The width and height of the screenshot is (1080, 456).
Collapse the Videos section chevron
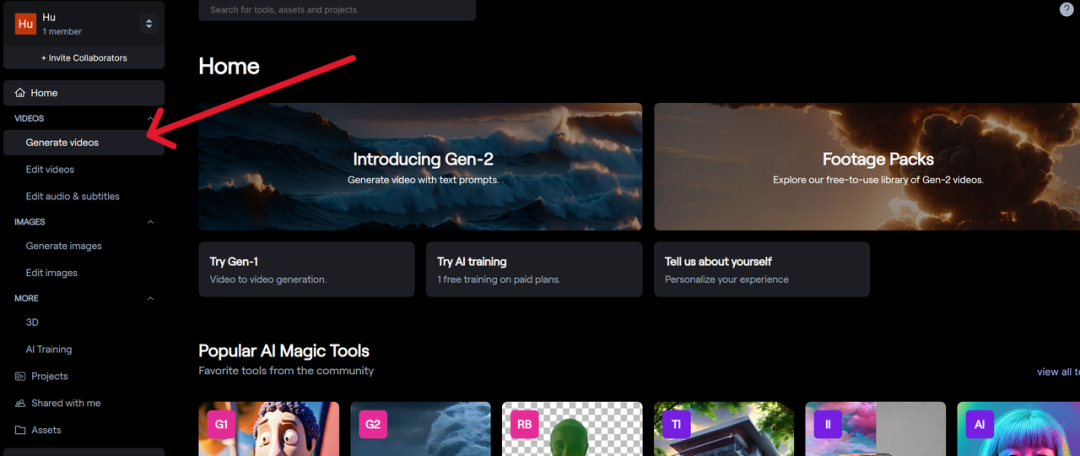pyautogui.click(x=151, y=119)
